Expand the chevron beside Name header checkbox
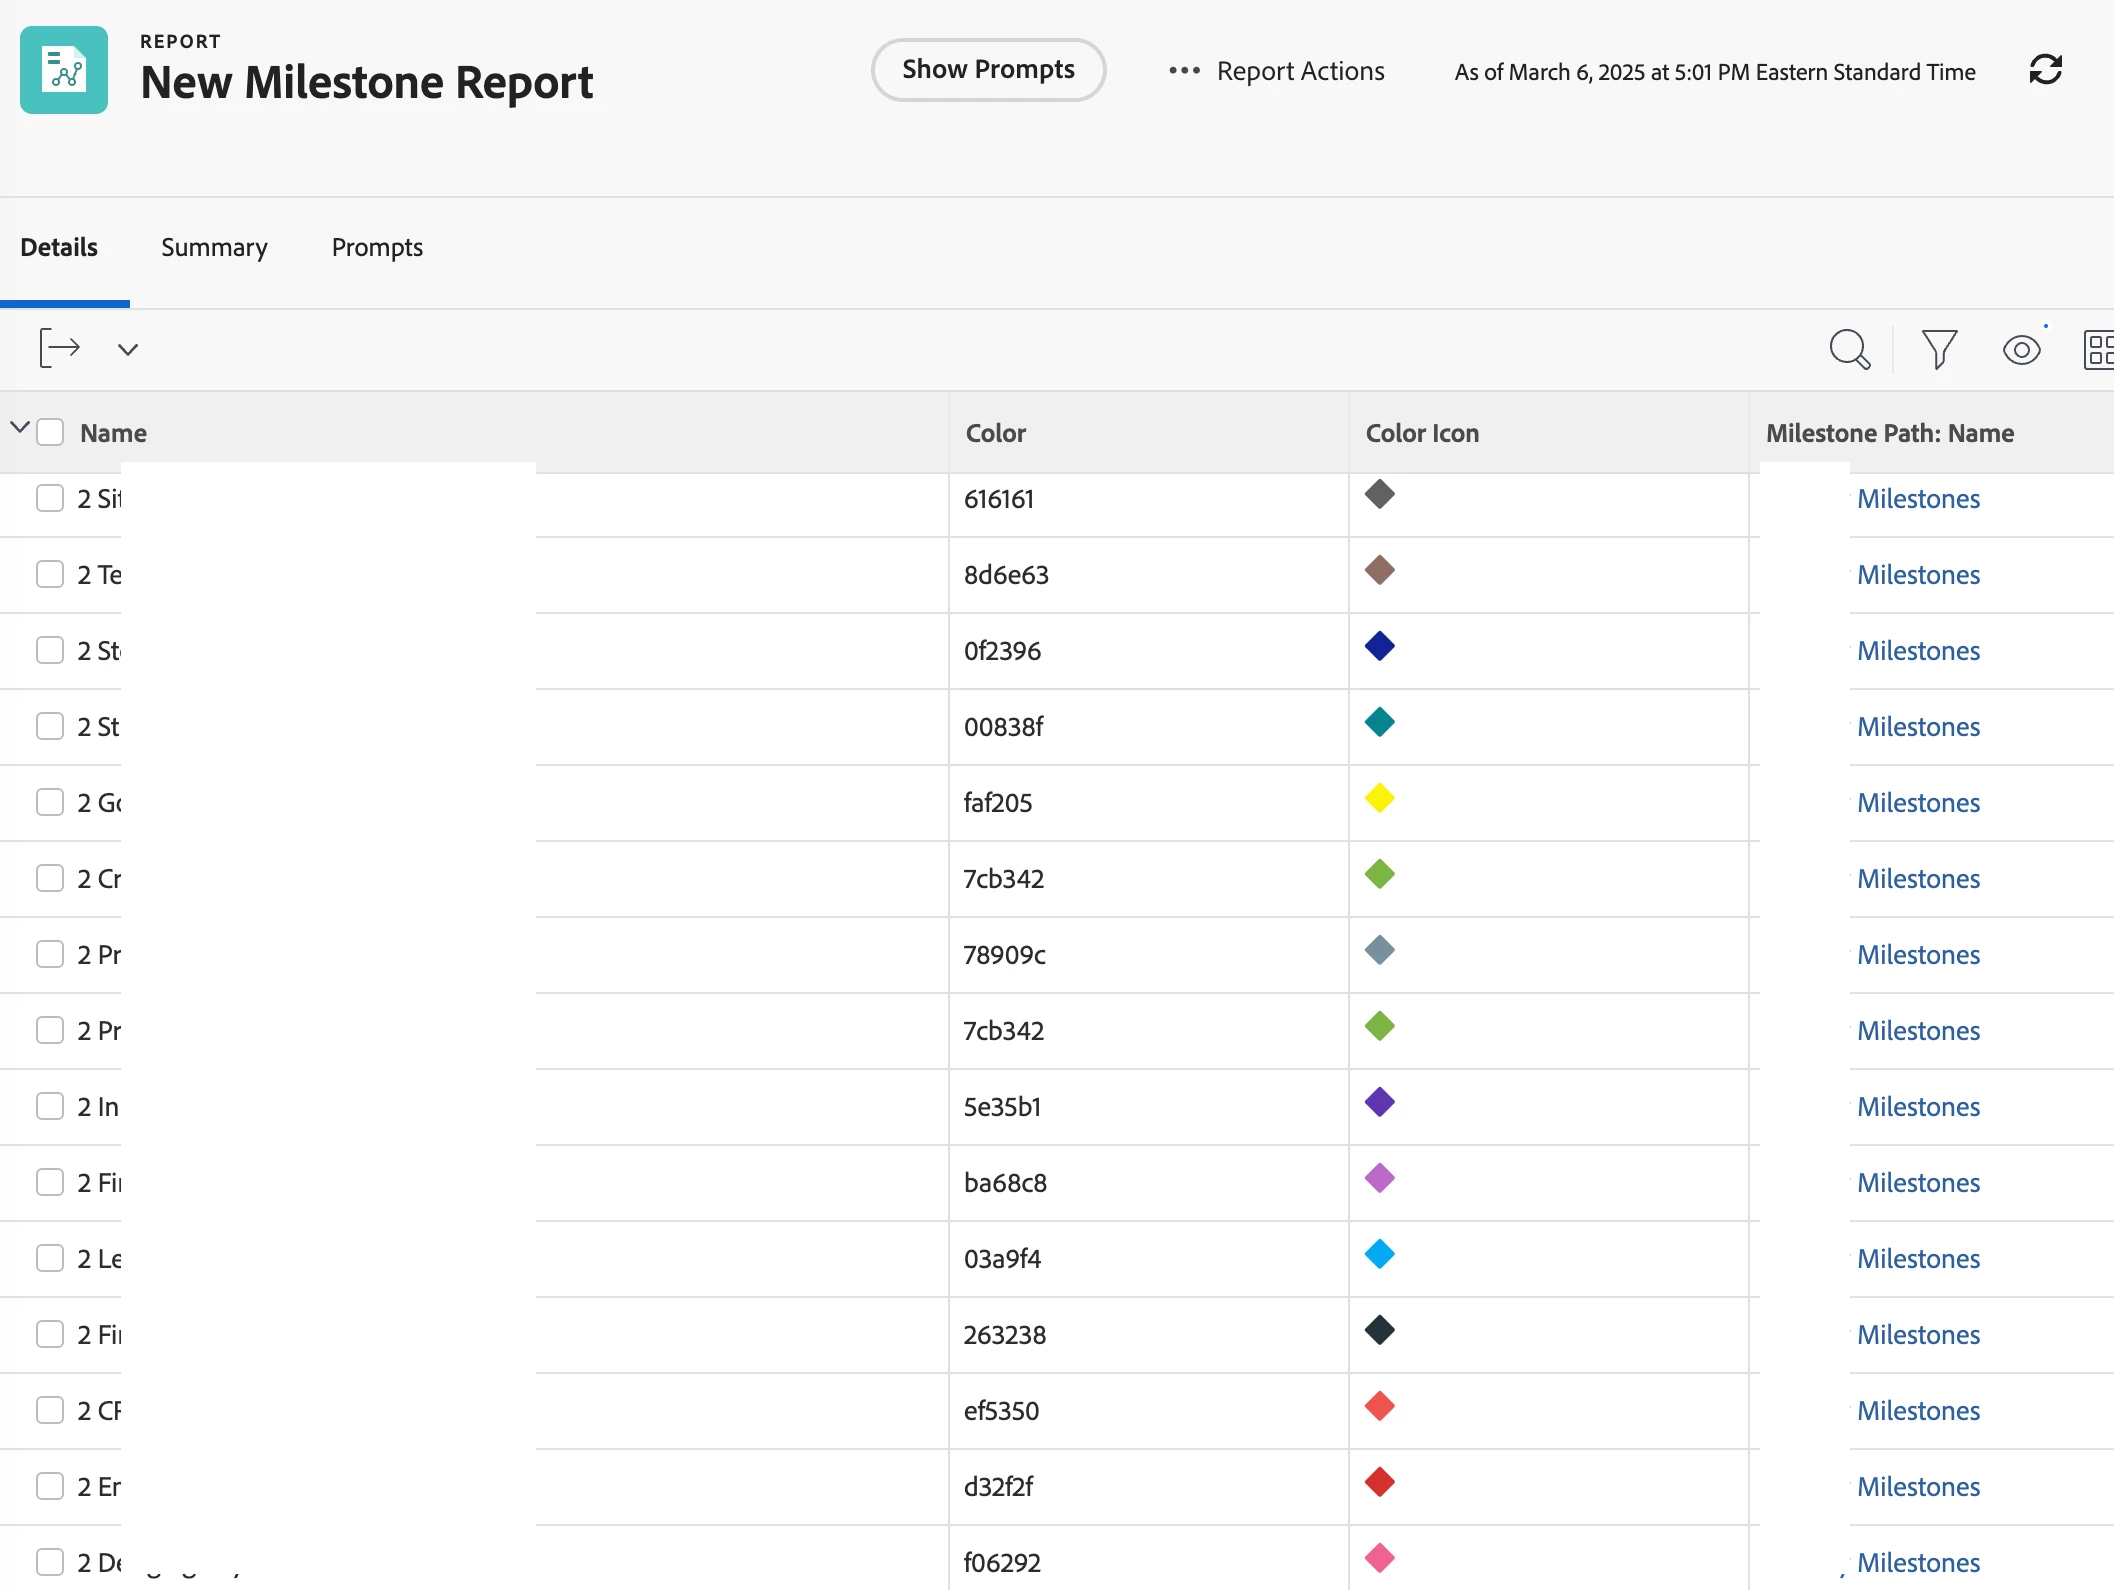Screen dimensions: 2114x1590 tap(19, 428)
